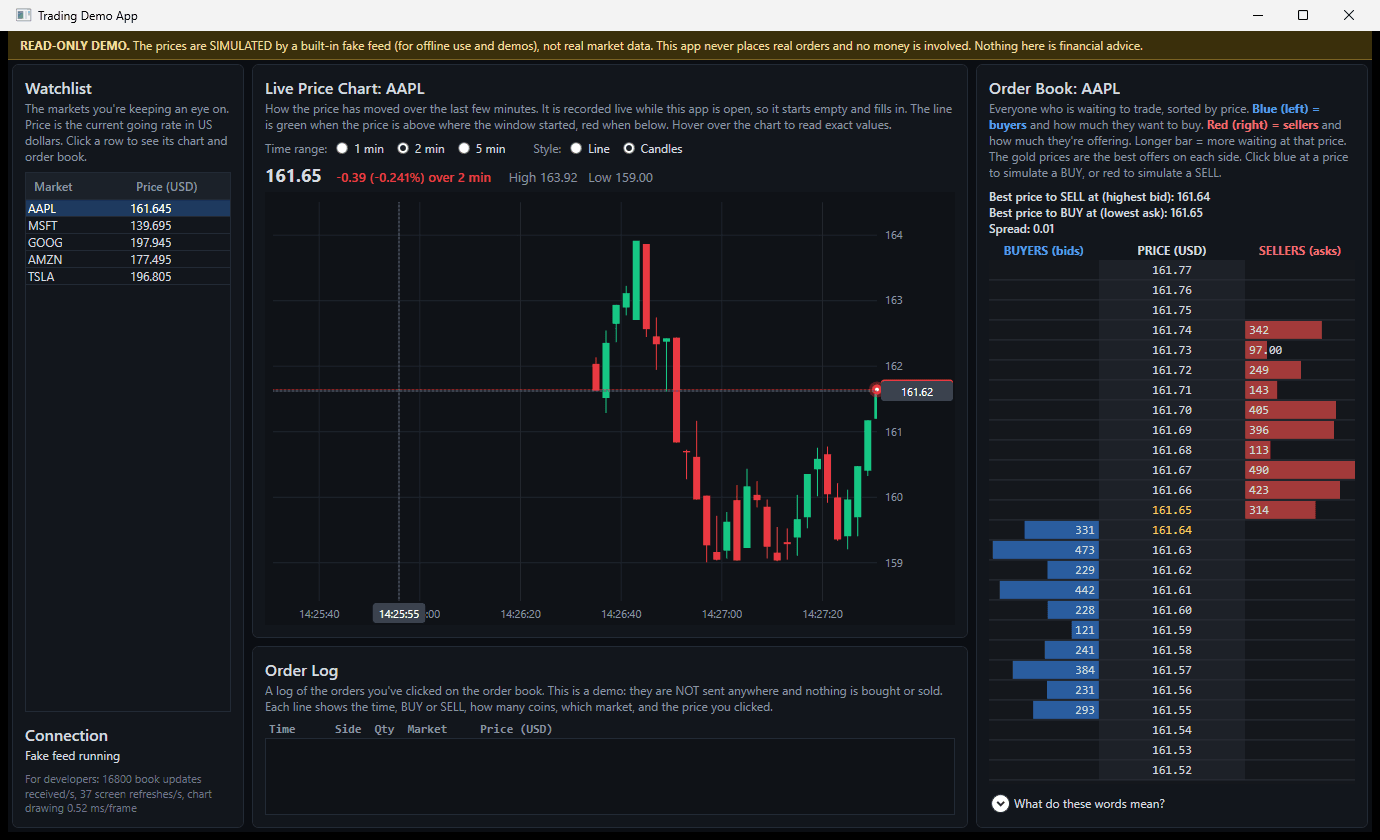This screenshot has width=1380, height=840.
Task: Click the price level 161.77
Action: coord(1172,270)
